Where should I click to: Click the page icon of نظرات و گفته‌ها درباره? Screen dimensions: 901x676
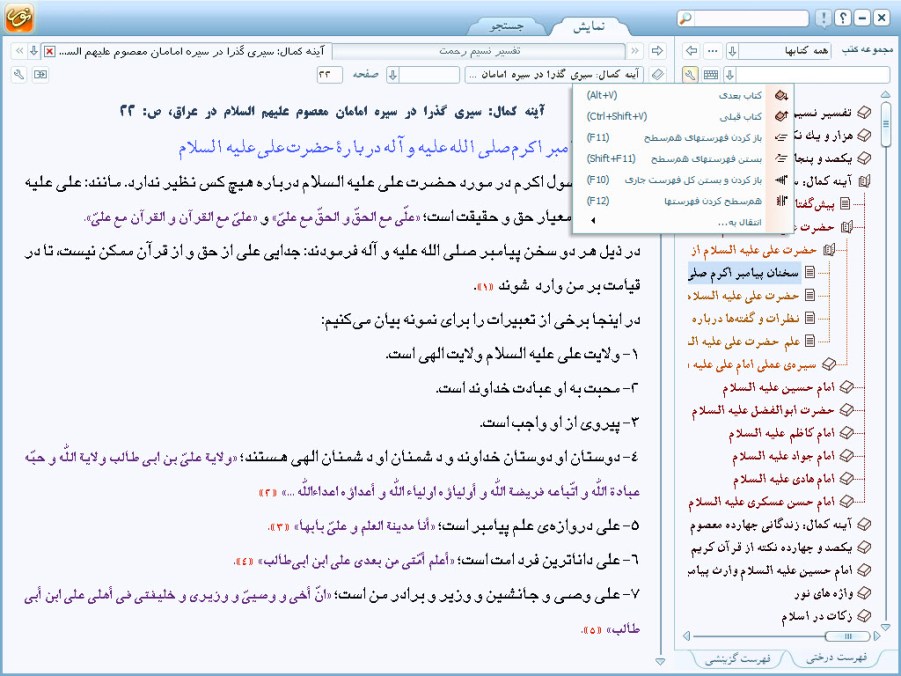click(x=810, y=318)
